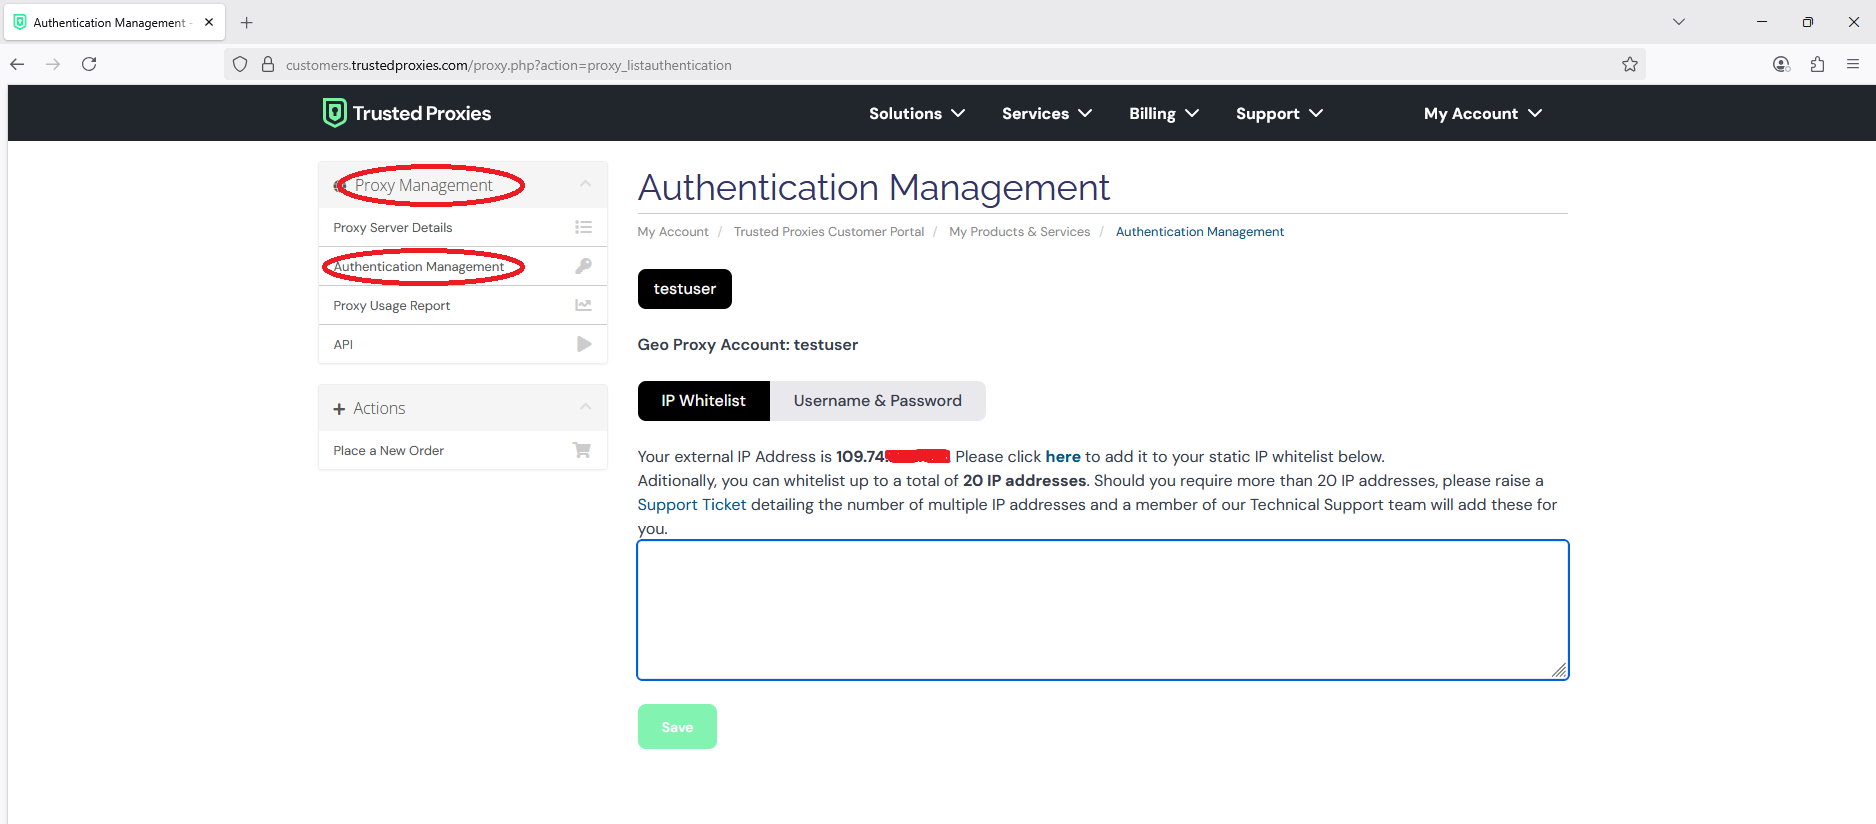Click Trusted Proxies Customer Portal breadcrumb
Screen dimensions: 1876x824
click(829, 231)
